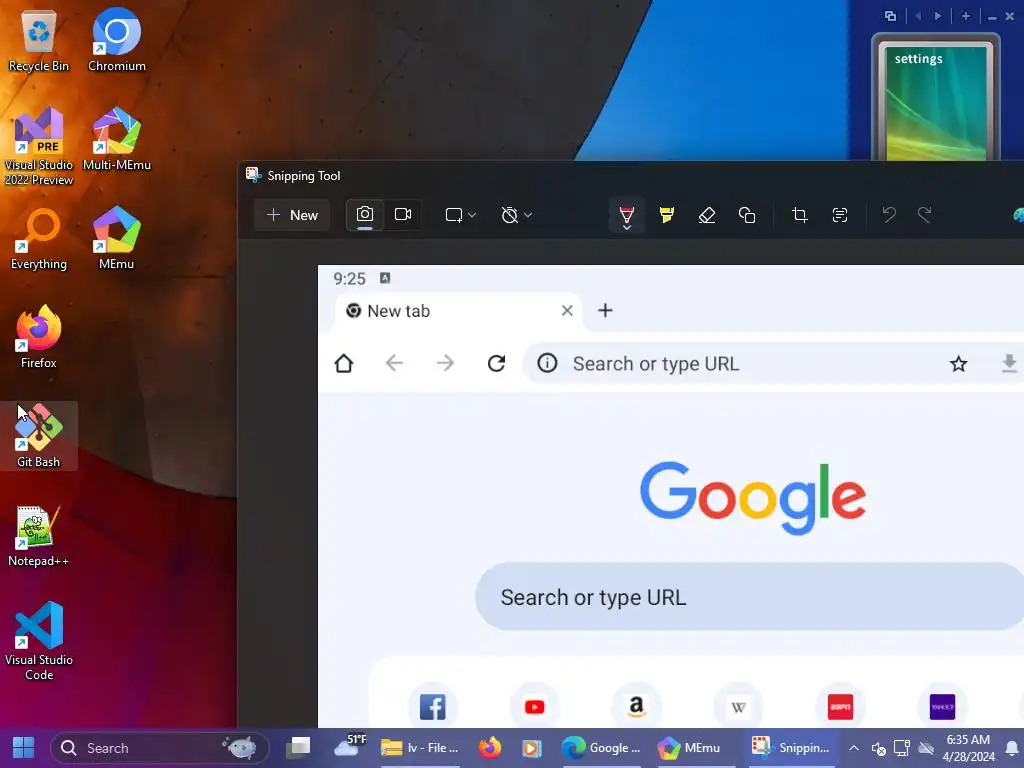Viewport: 1024px width, 768px height.
Task: Click Yahoo shortcut tile in the snip
Action: click(x=942, y=707)
